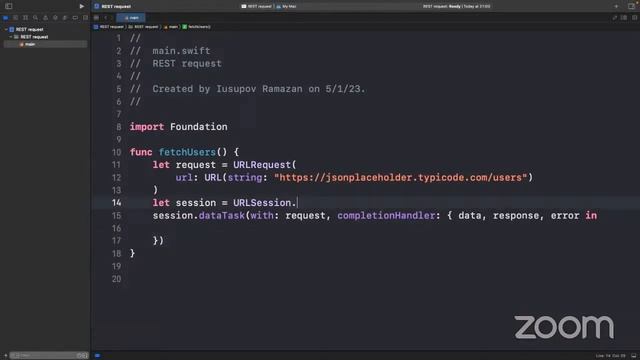Open the source control navigator
Viewport: 640px width, 360px height.
16,18
